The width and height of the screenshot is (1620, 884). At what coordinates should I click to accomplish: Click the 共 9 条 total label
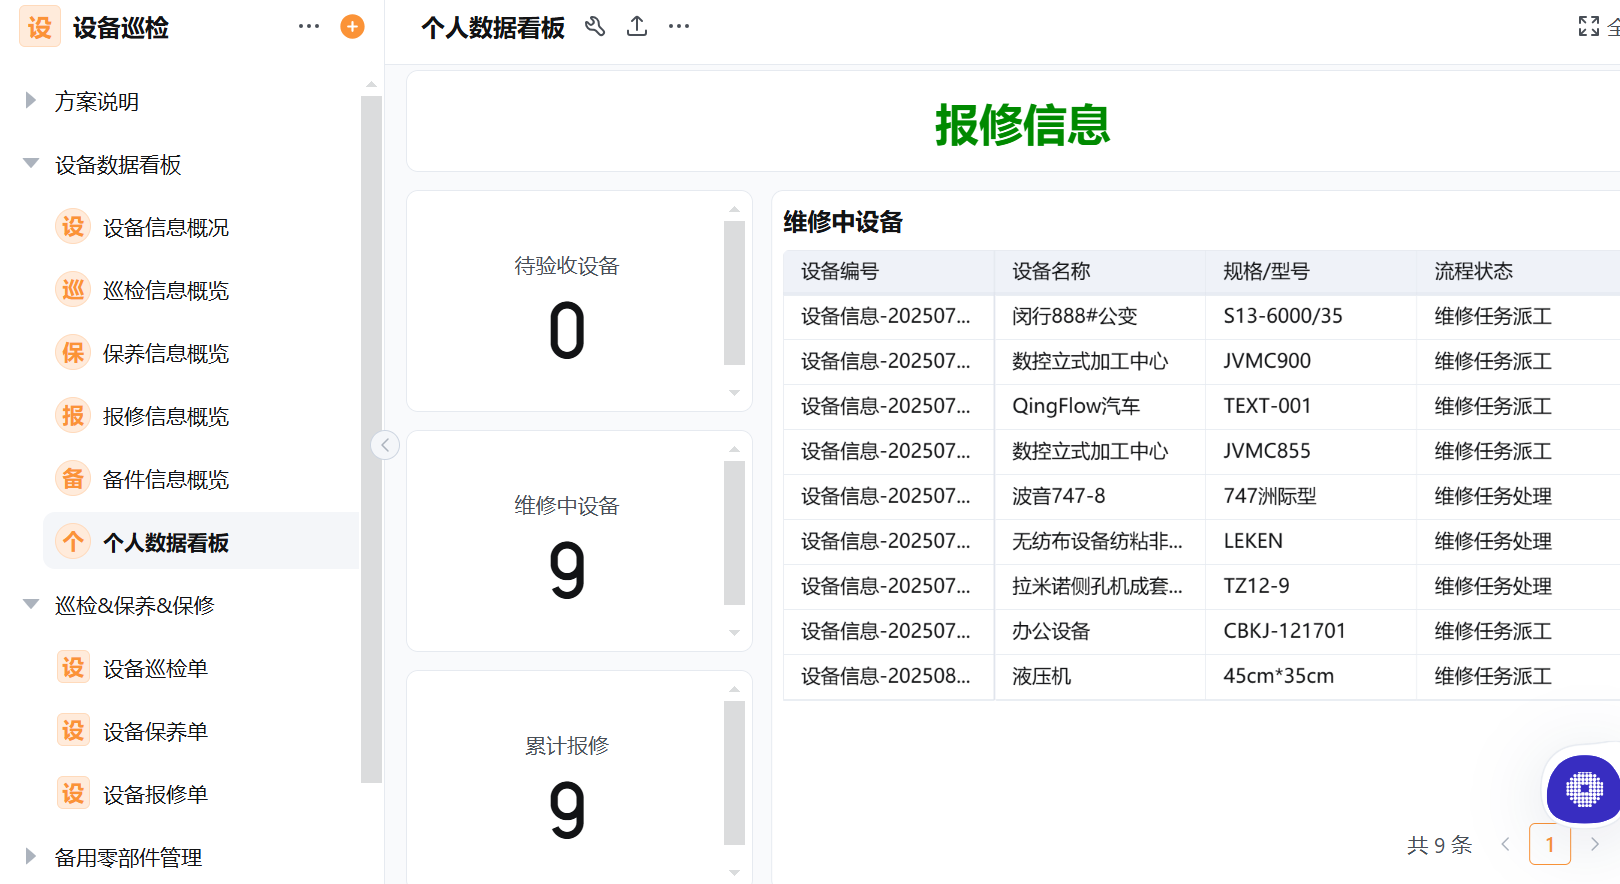pyautogui.click(x=1440, y=845)
